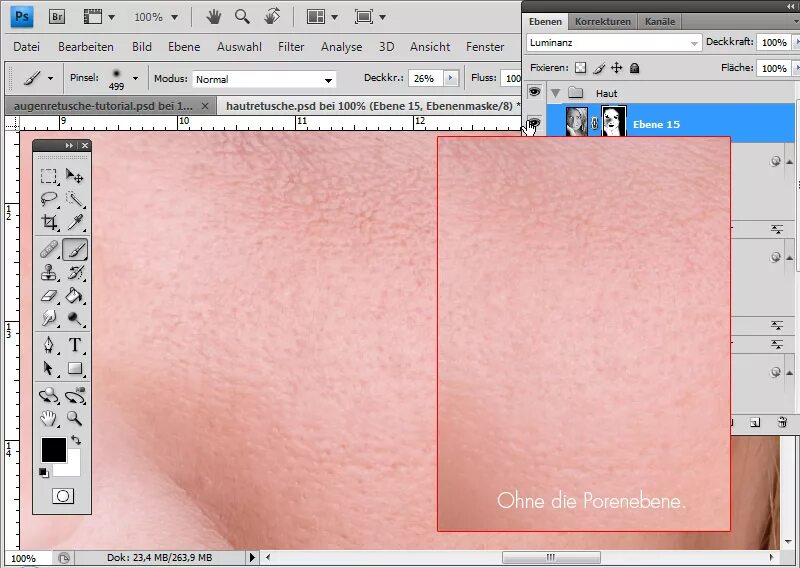Image resolution: width=800 pixels, height=568 pixels.
Task: Select the Eraser tool
Action: pos(49,295)
